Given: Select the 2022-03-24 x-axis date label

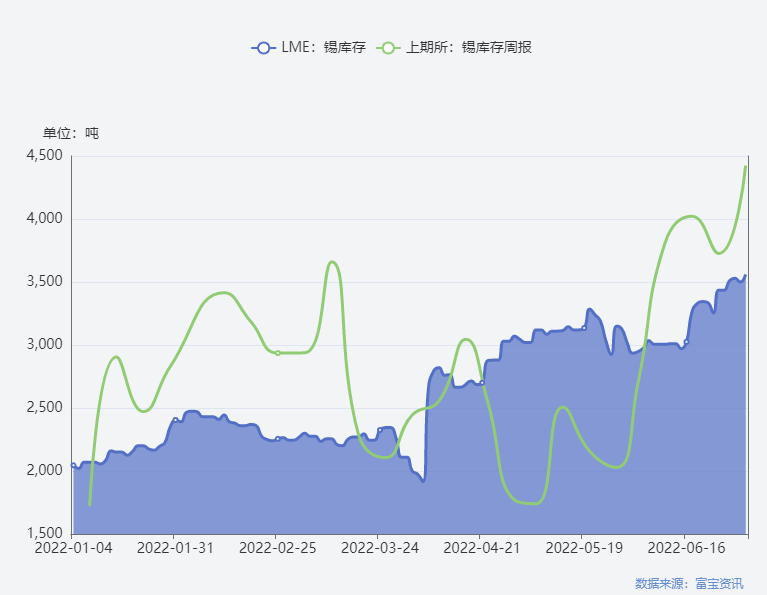Looking at the screenshot, I should (x=380, y=548).
